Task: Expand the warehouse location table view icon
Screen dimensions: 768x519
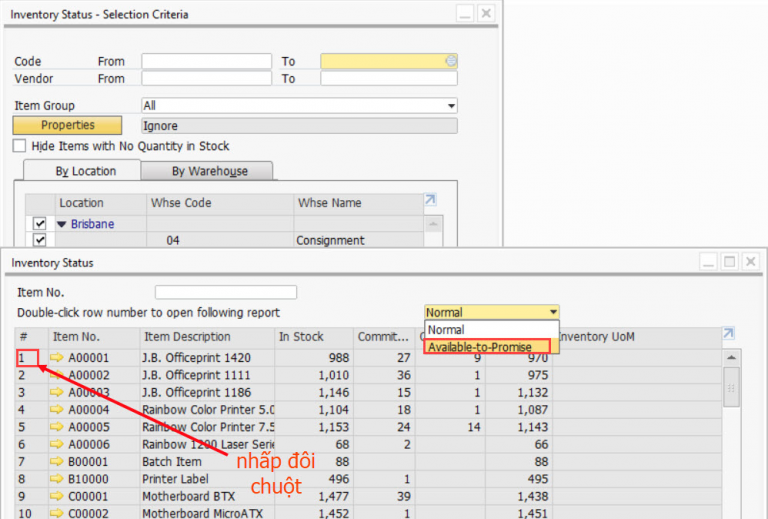Action: click(430, 200)
